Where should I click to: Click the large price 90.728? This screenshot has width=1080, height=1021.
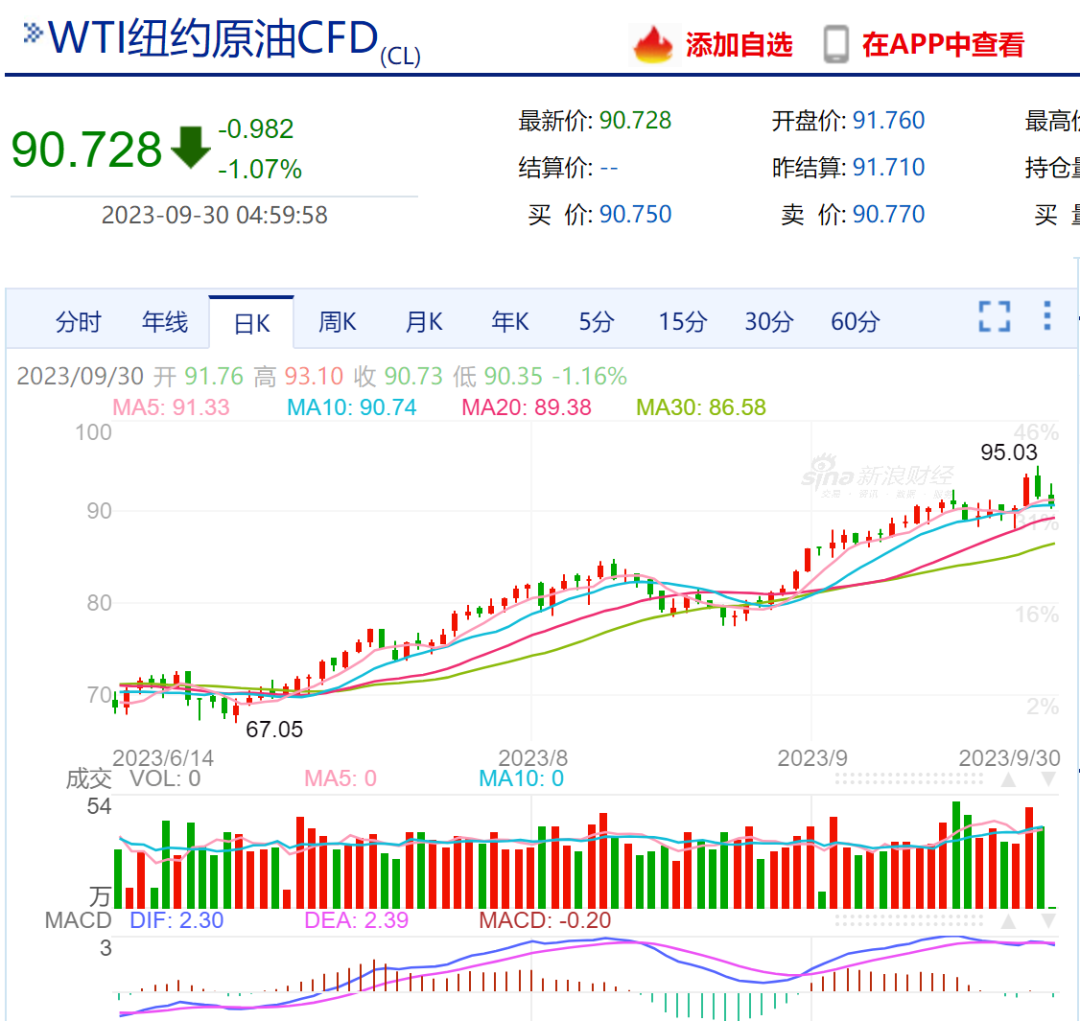click(86, 149)
